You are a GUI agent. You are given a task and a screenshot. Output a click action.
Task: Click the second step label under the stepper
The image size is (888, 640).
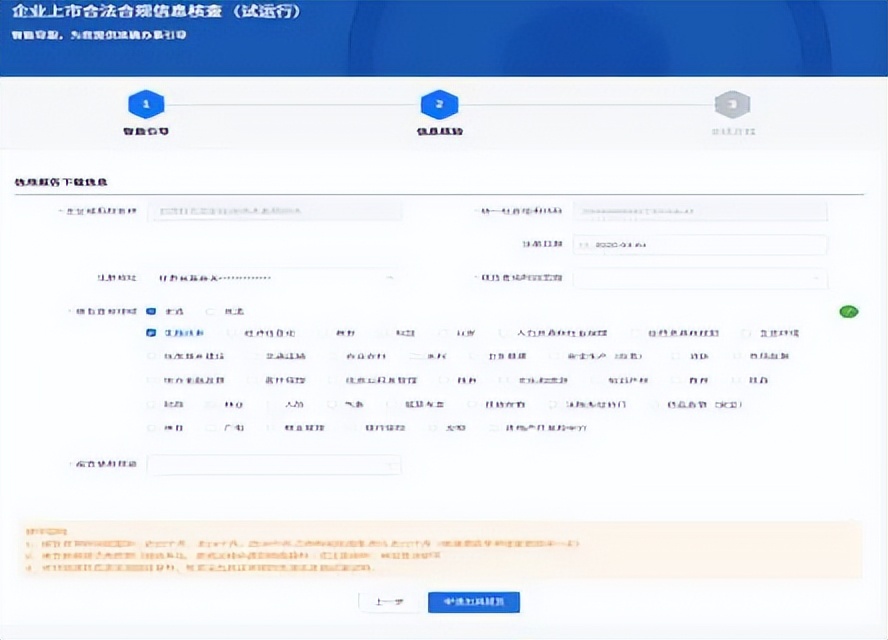439,132
